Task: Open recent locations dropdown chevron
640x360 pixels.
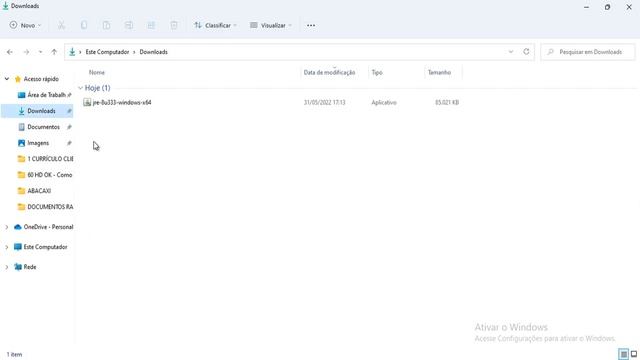Action: pyautogui.click(x=40, y=52)
